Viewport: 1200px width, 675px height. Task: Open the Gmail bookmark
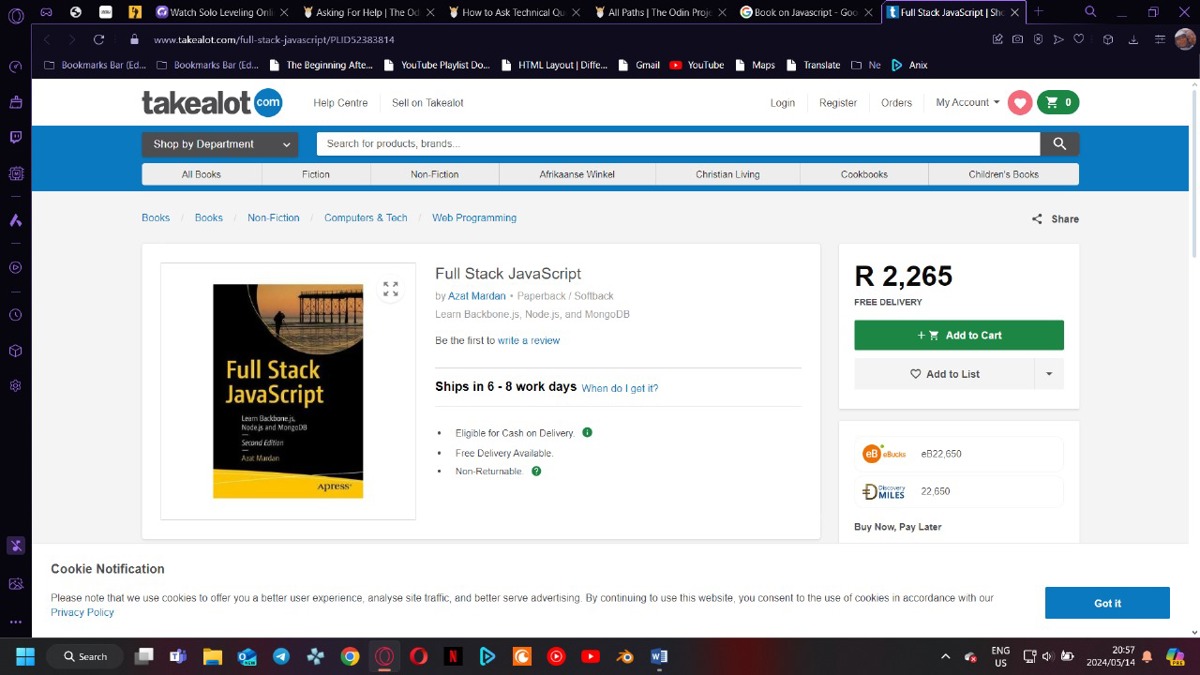640,65
